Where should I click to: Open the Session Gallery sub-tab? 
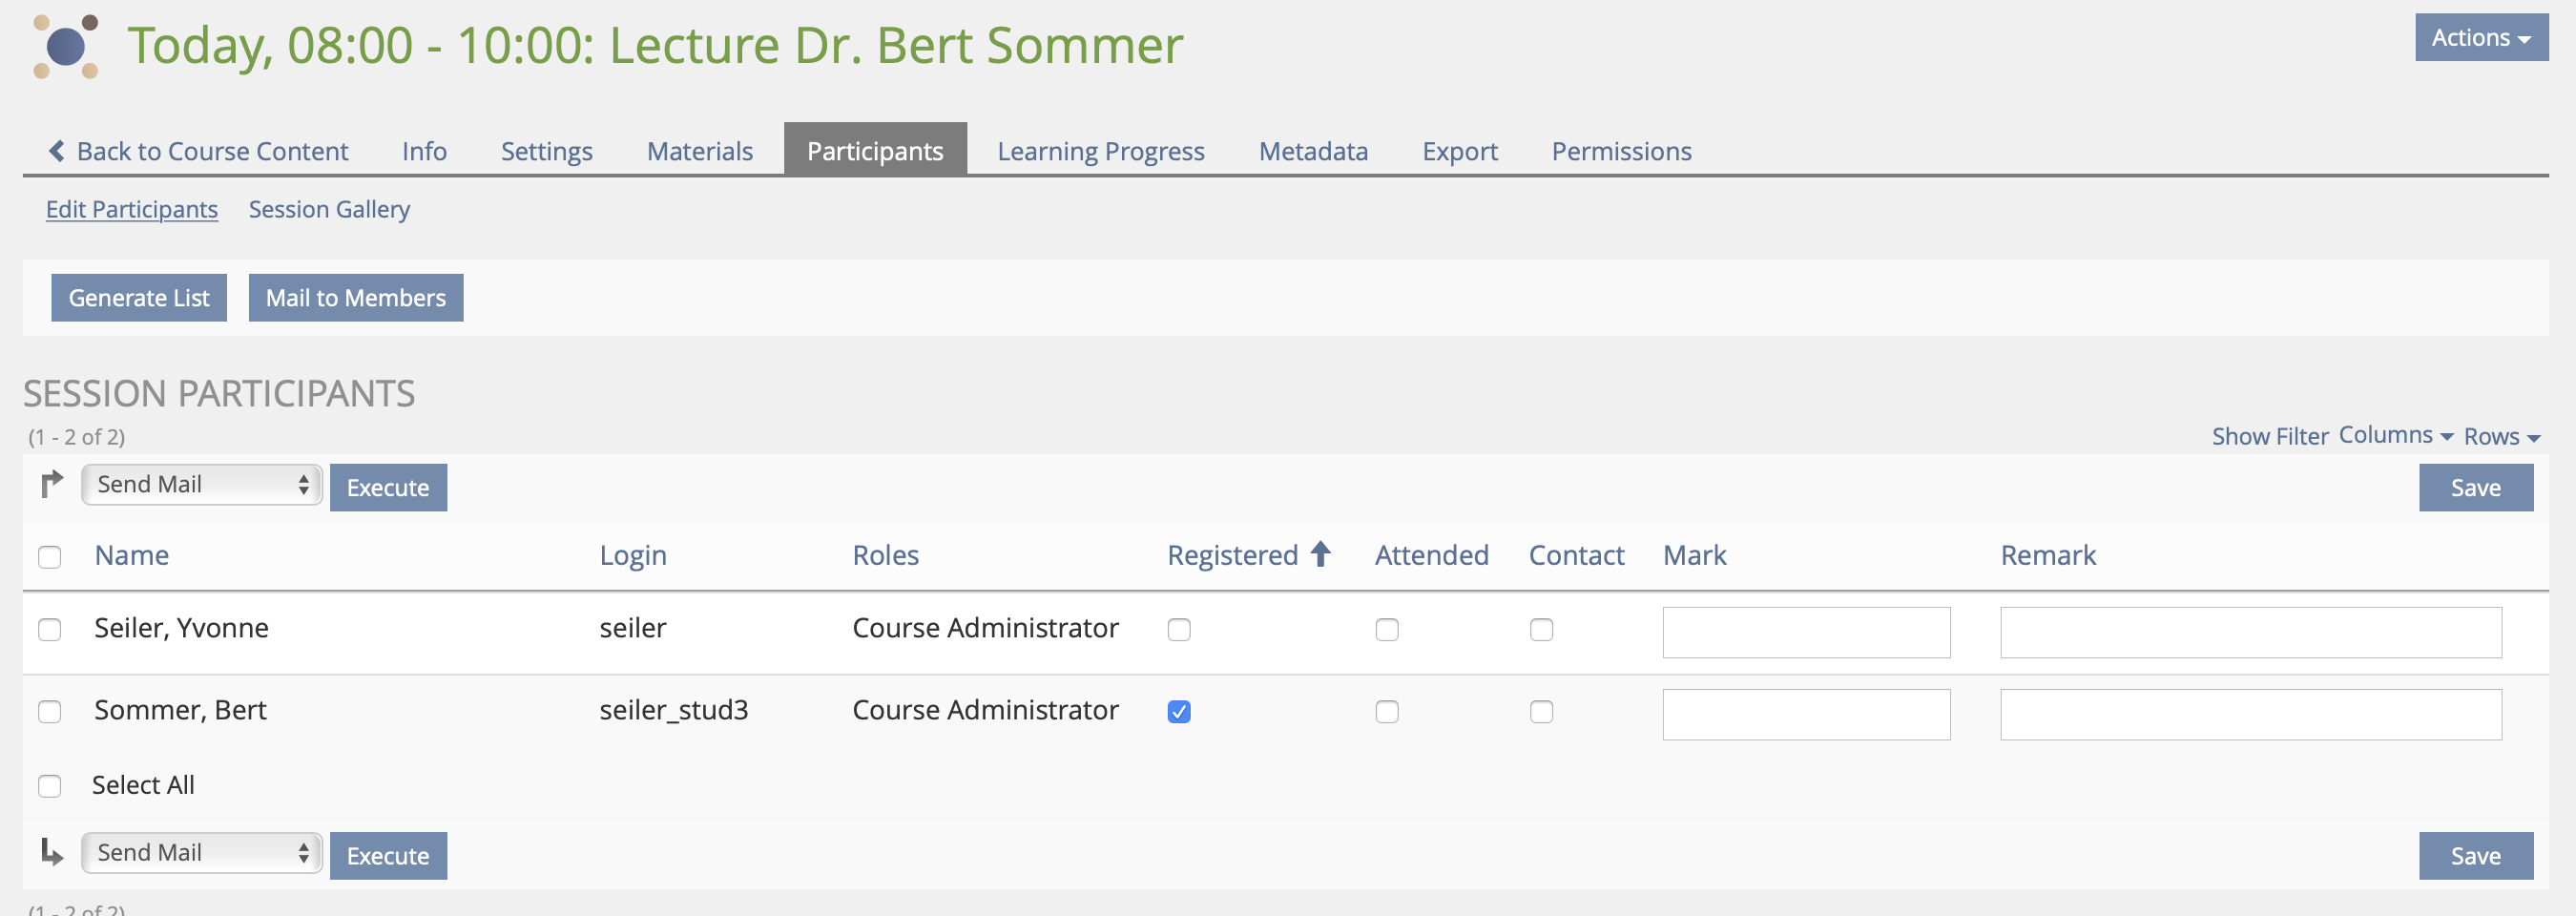(329, 209)
